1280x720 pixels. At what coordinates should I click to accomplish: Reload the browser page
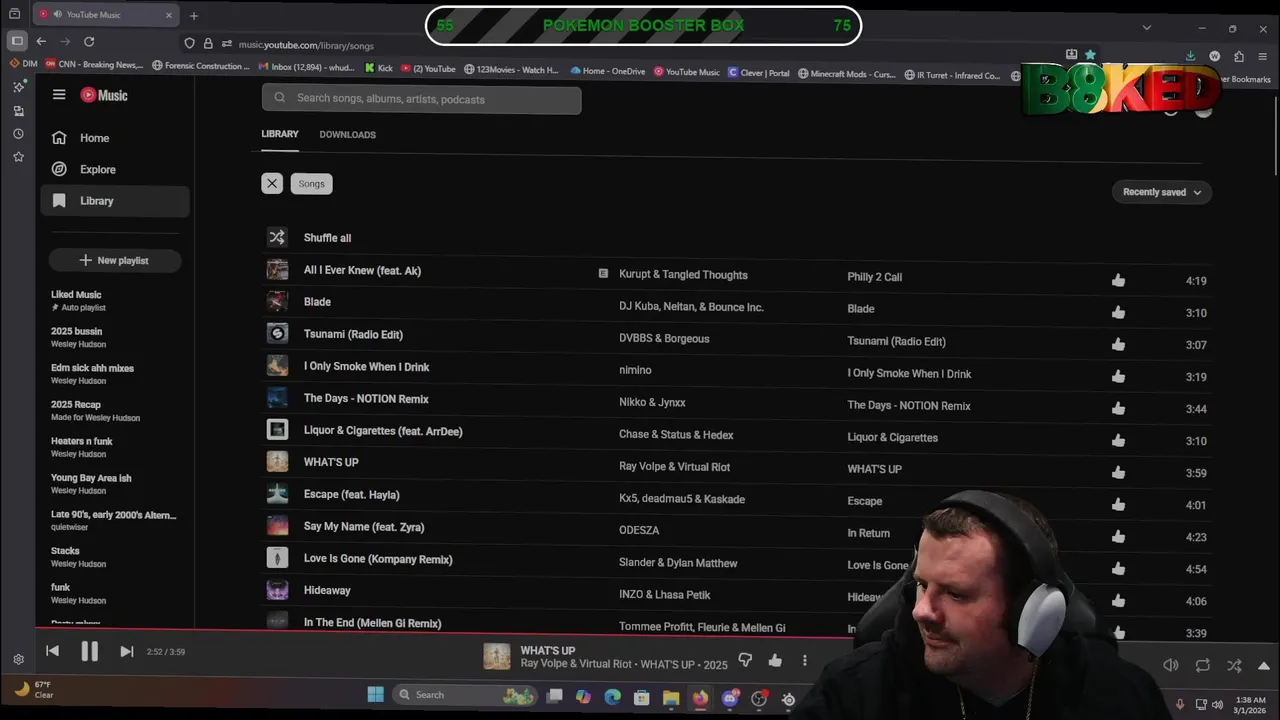pos(89,42)
